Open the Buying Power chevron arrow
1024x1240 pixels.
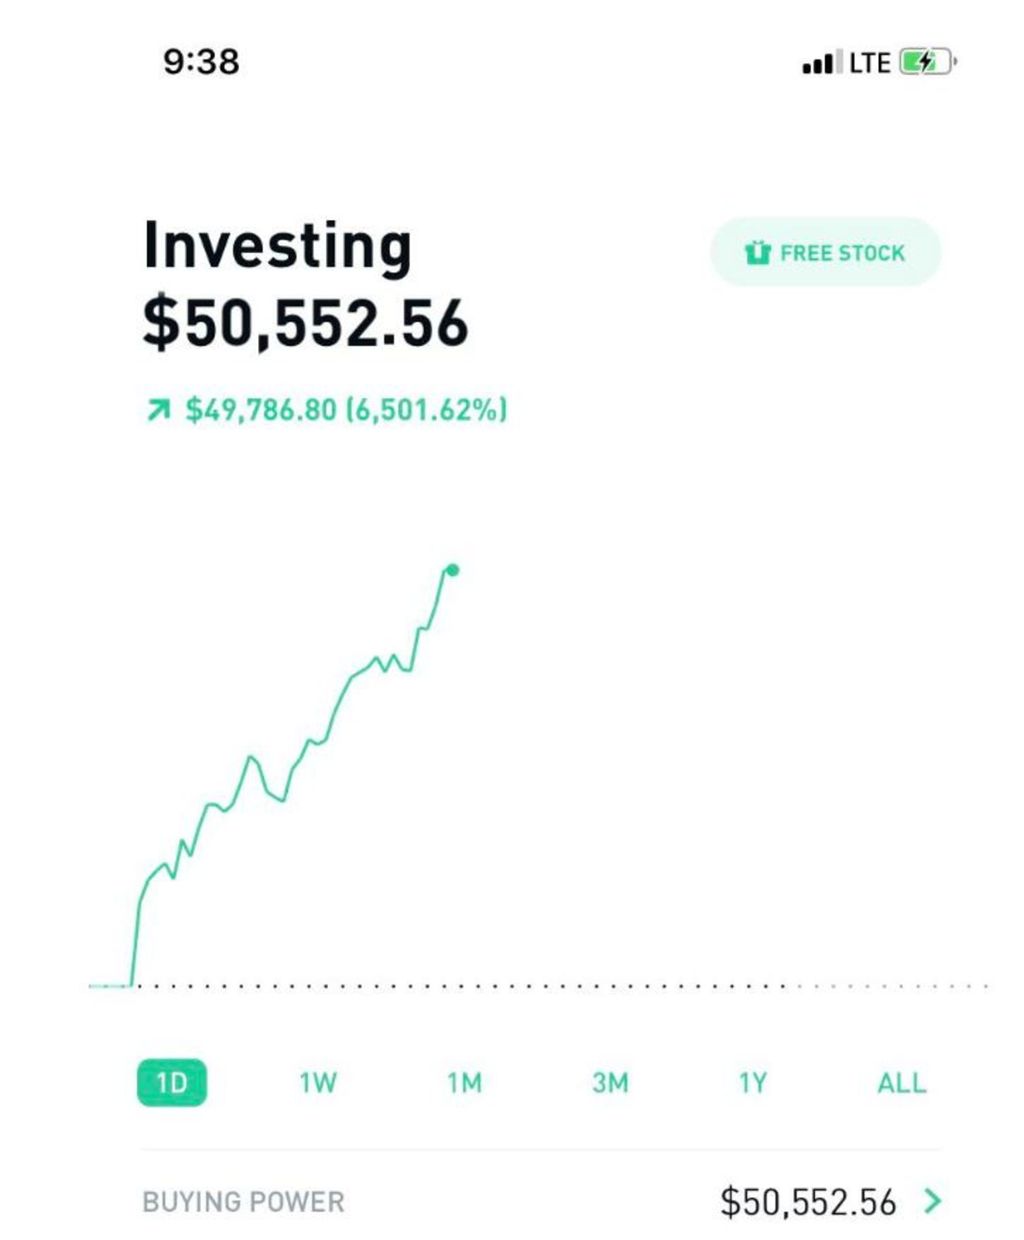click(x=932, y=1200)
